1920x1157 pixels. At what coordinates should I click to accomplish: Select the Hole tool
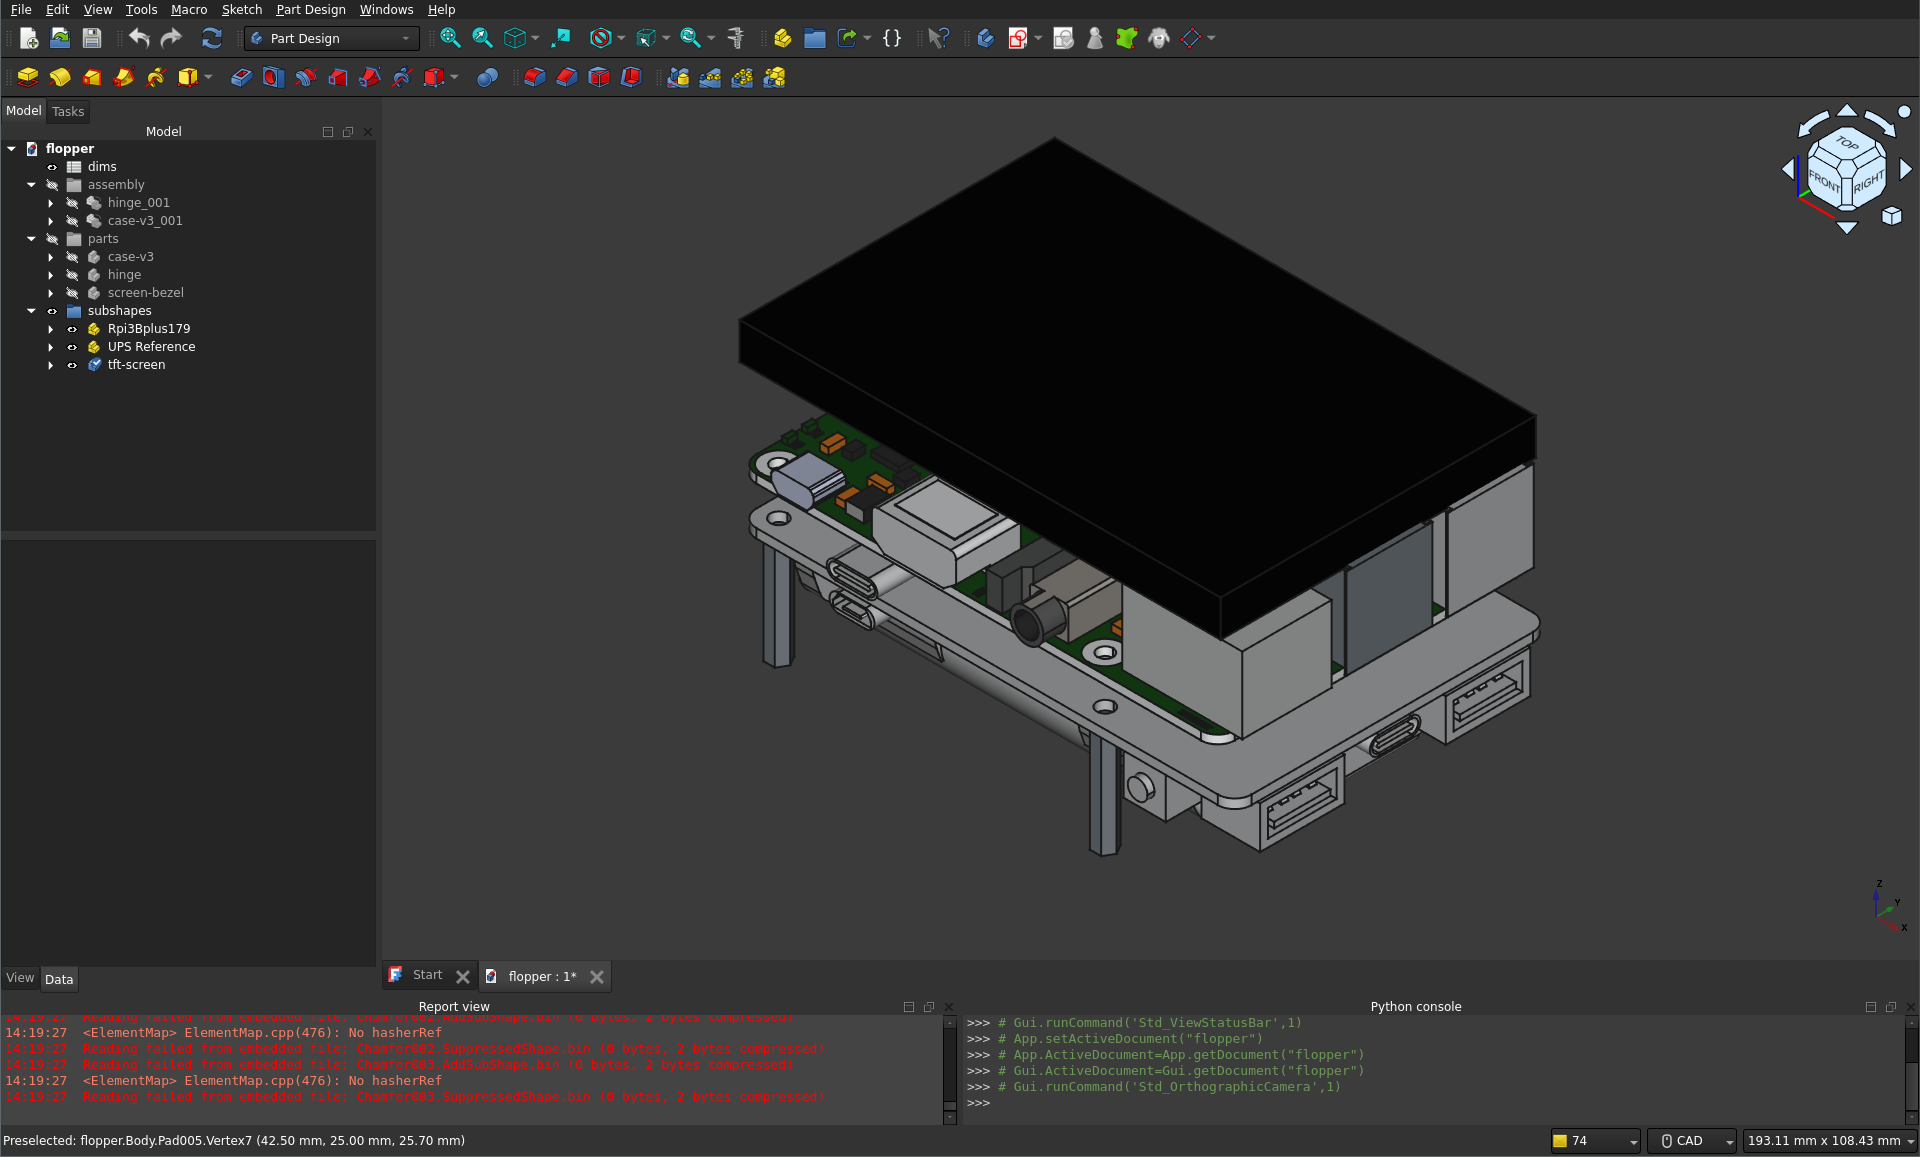click(273, 77)
